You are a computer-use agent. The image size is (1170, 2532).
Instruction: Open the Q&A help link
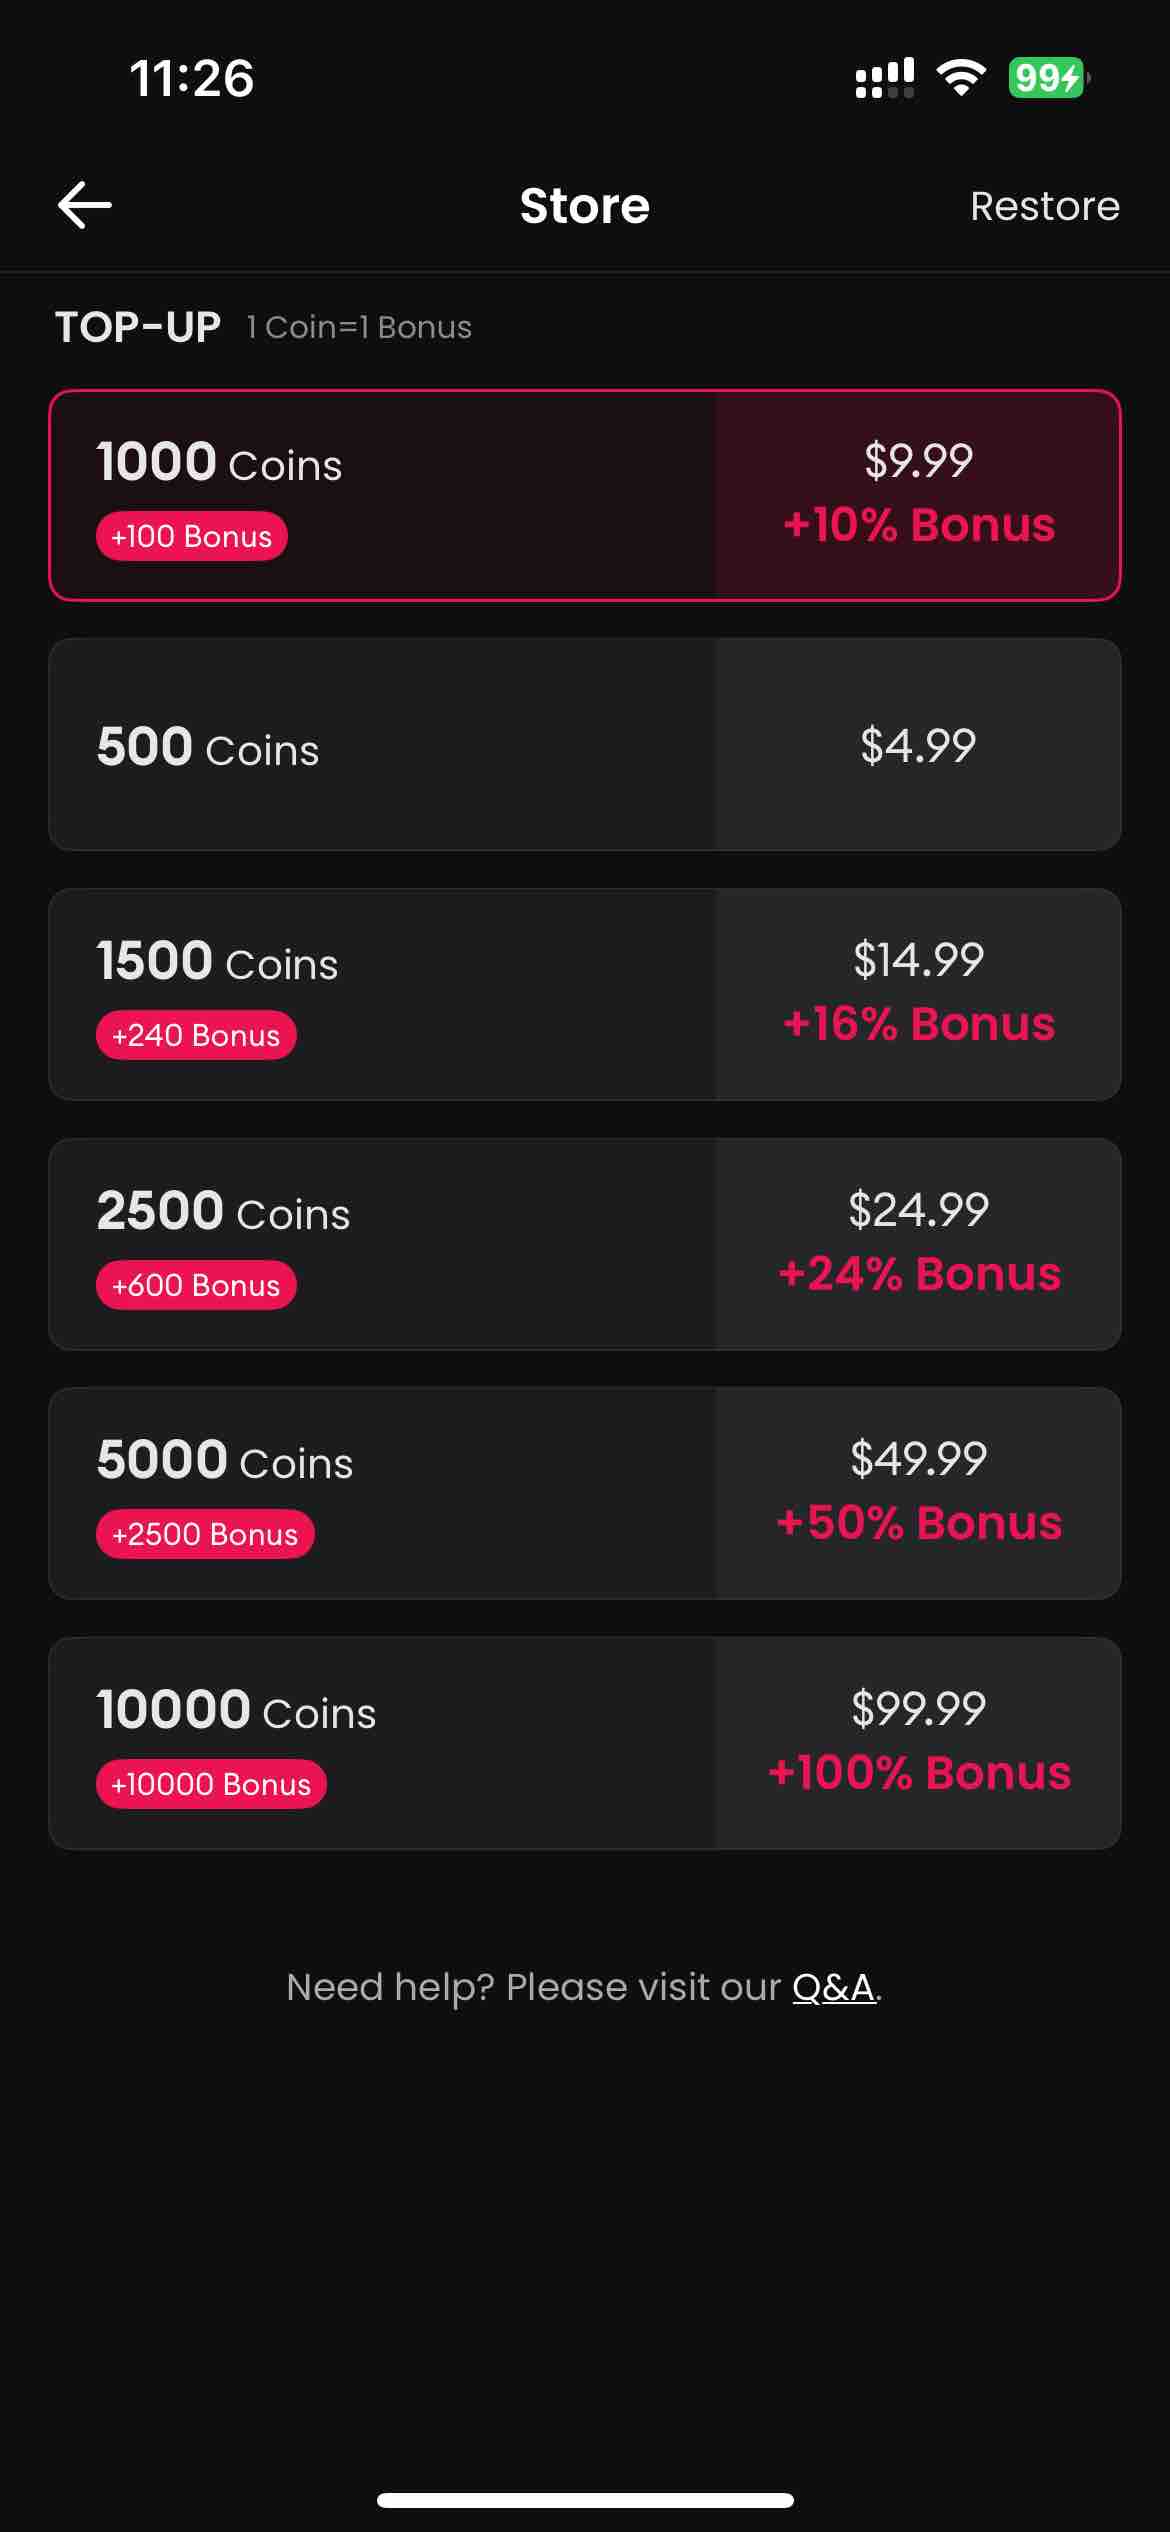click(x=834, y=1987)
